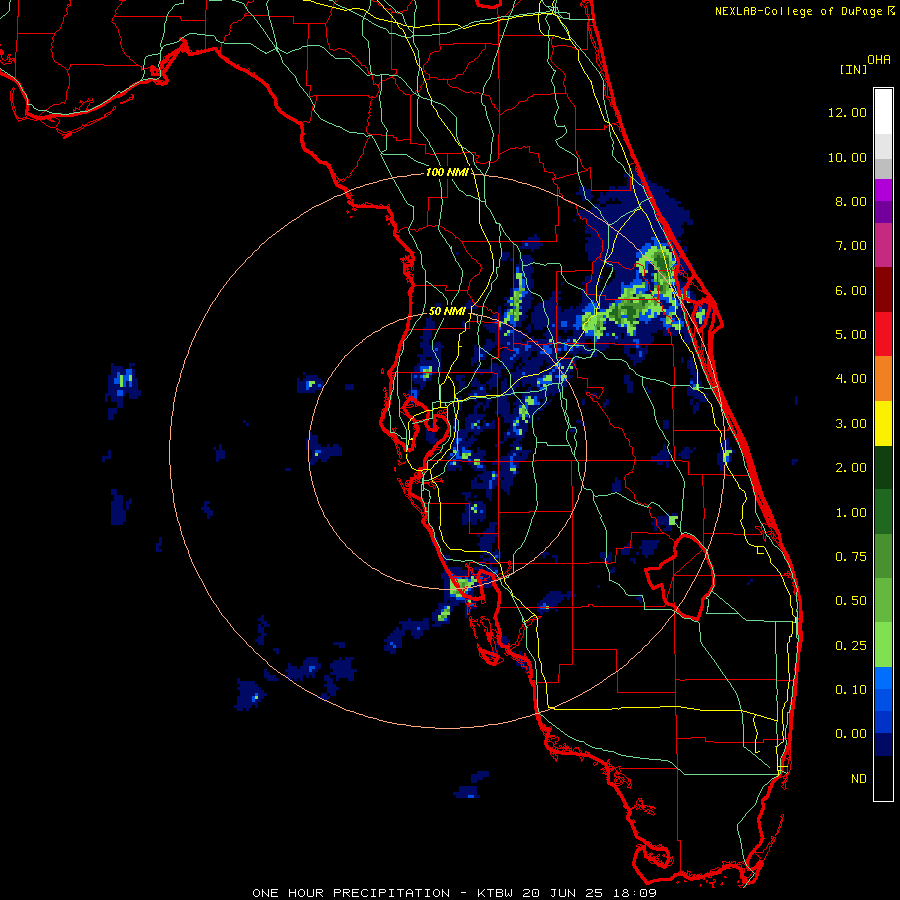Pick the green swatch beside 1.00
Screen dimensions: 900x900
(883, 512)
